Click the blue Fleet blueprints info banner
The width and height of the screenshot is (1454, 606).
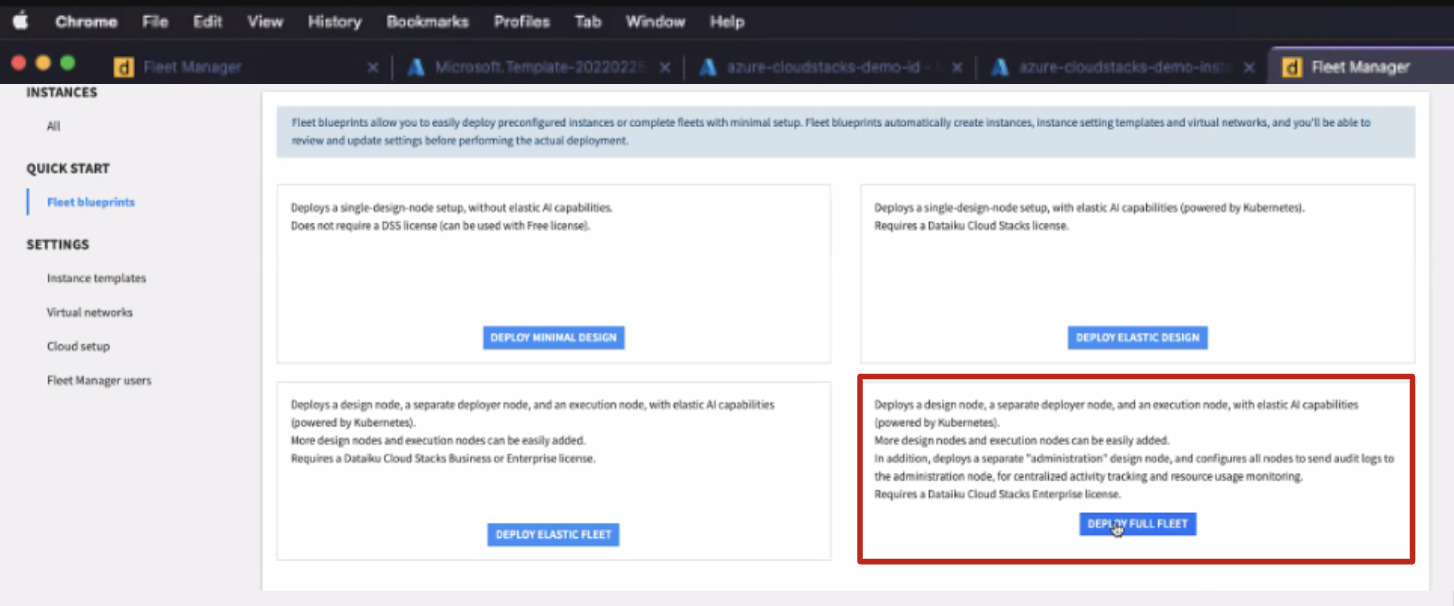coord(846,132)
